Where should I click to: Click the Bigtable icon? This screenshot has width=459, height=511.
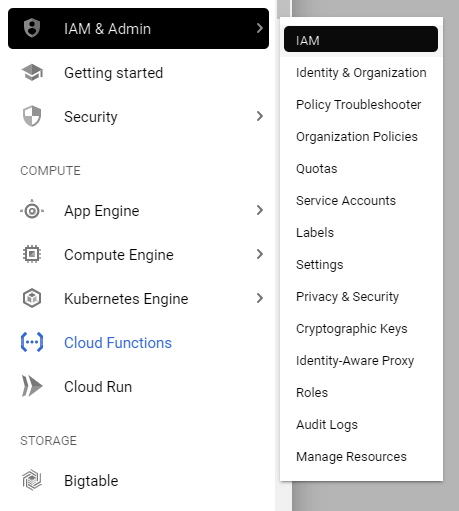32,480
